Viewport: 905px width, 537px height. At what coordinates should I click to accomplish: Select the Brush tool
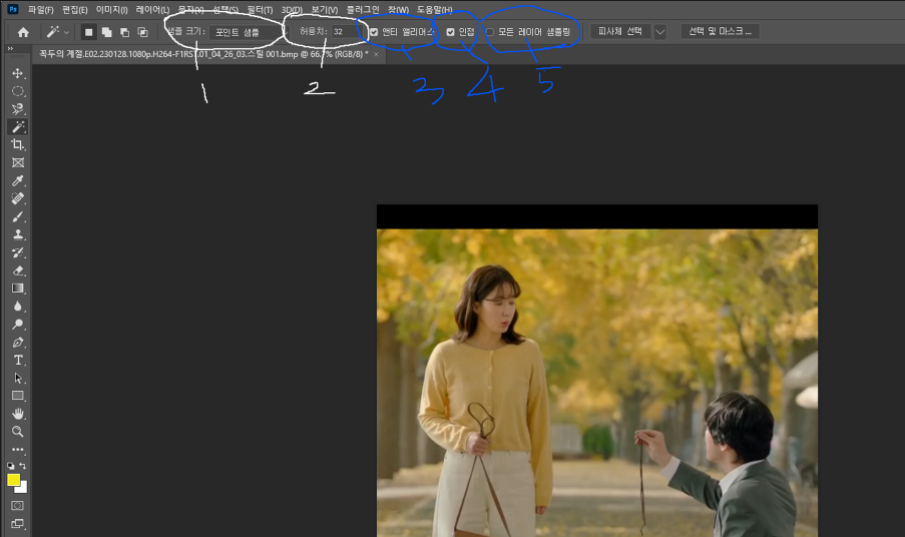(x=18, y=217)
